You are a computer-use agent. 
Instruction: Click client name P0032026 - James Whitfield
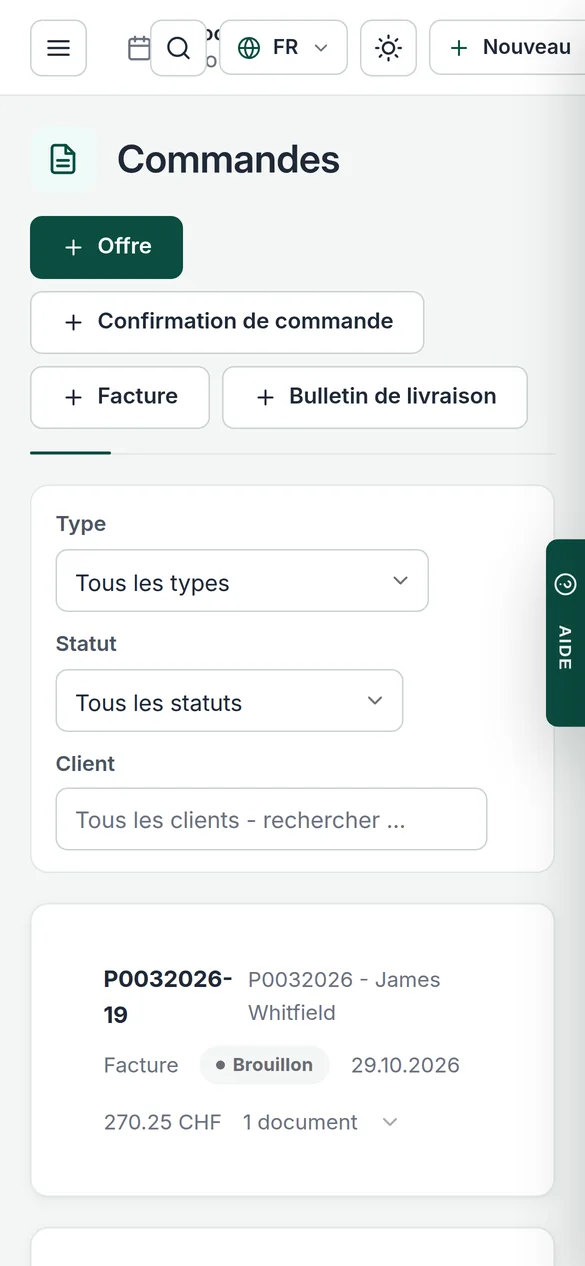pos(344,996)
